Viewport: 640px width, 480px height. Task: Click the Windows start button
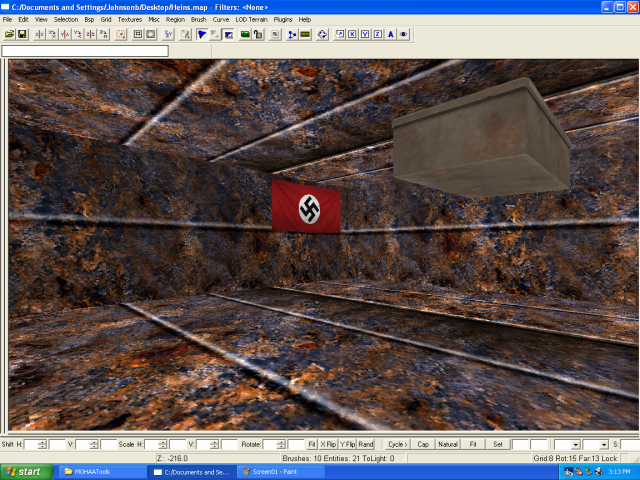click(26, 472)
